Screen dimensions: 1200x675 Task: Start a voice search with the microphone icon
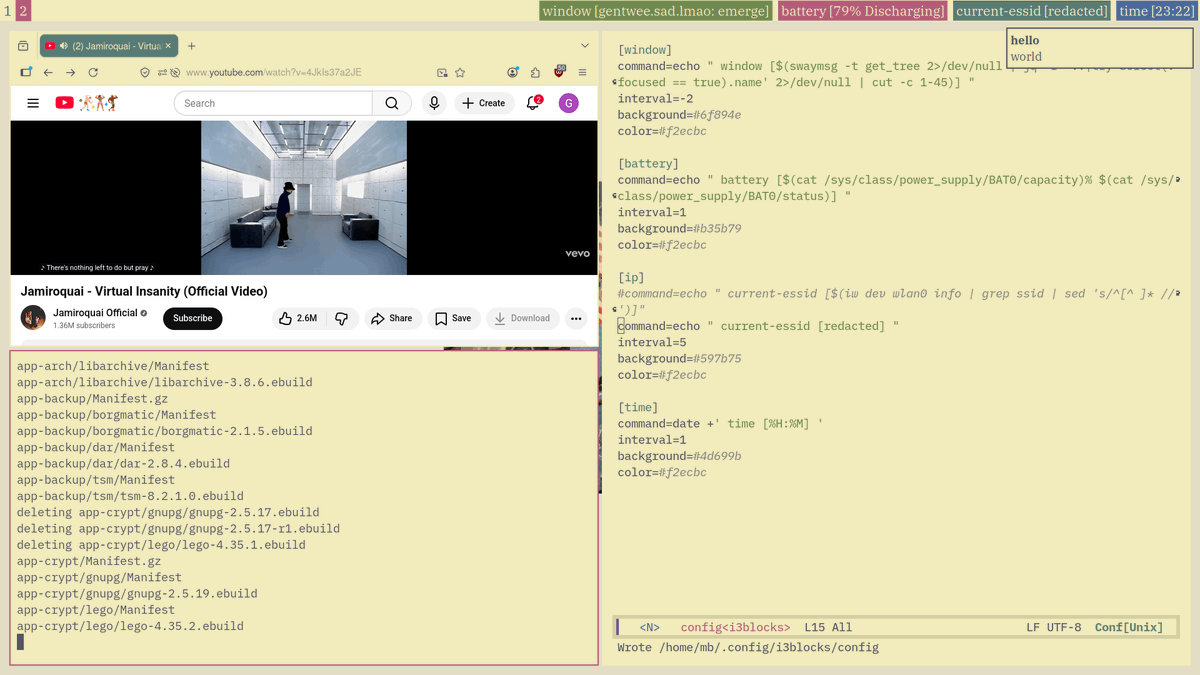(434, 102)
